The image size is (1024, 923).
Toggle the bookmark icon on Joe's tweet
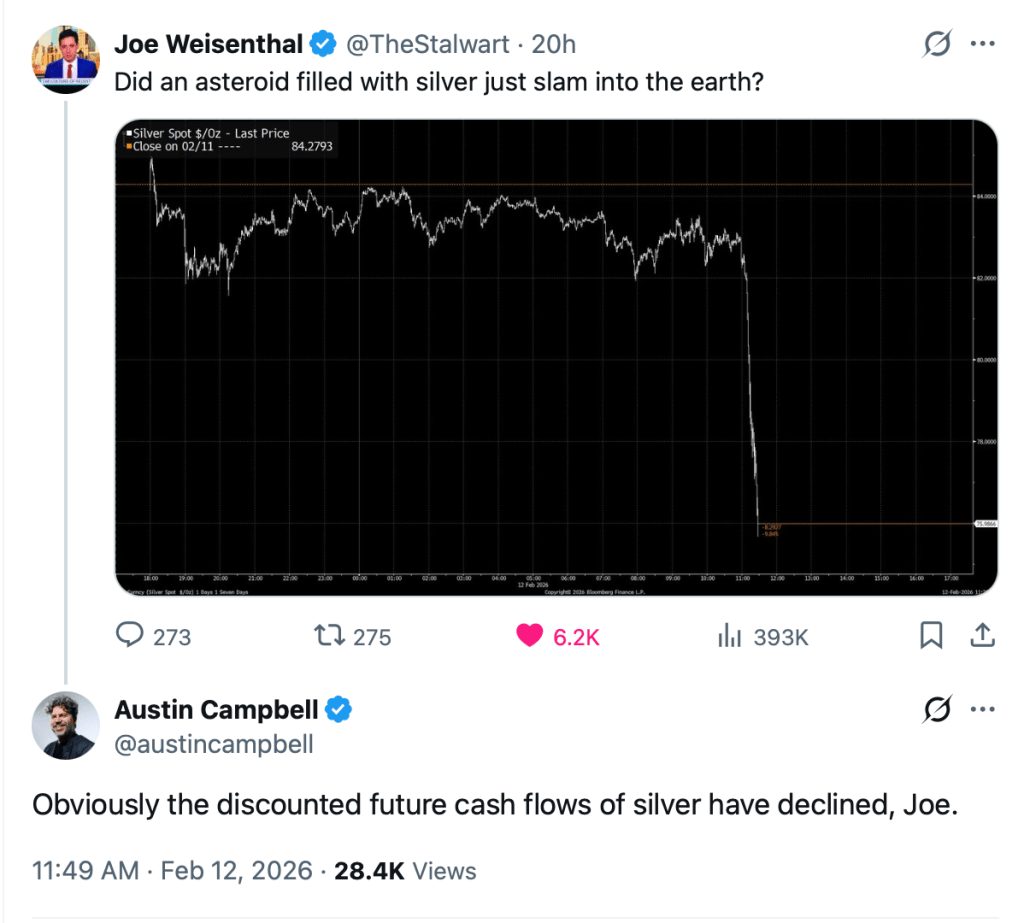pyautogui.click(x=931, y=635)
